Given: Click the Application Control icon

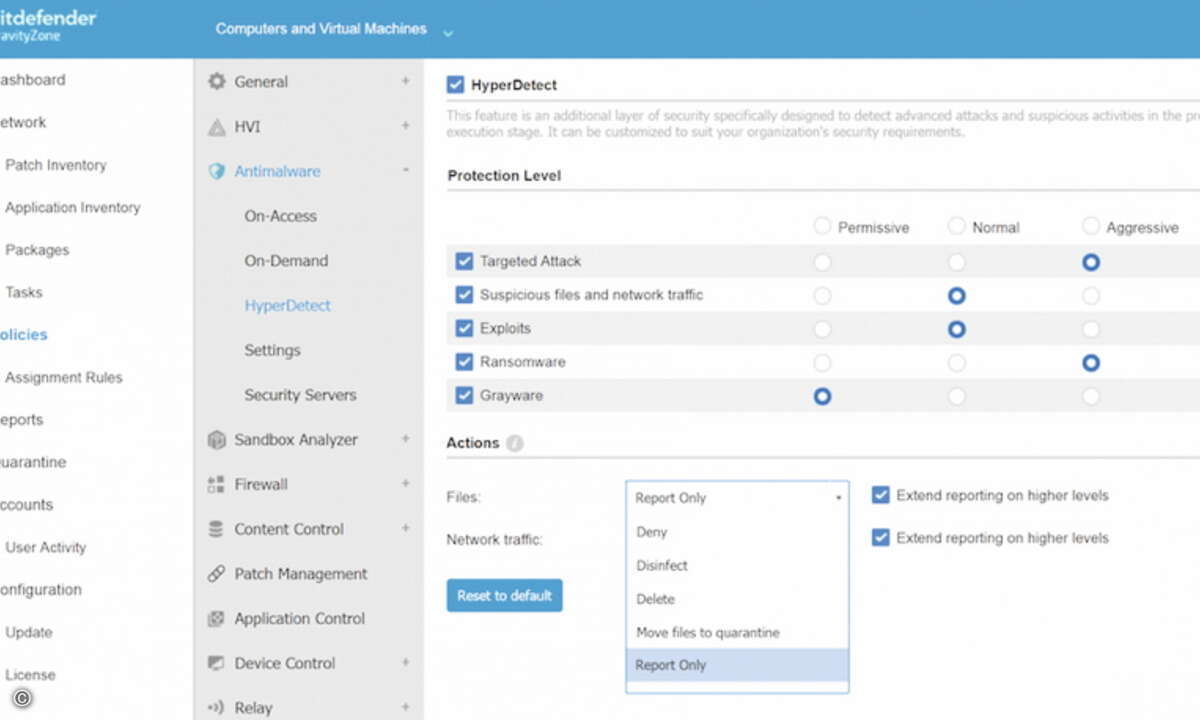Looking at the screenshot, I should (x=216, y=619).
